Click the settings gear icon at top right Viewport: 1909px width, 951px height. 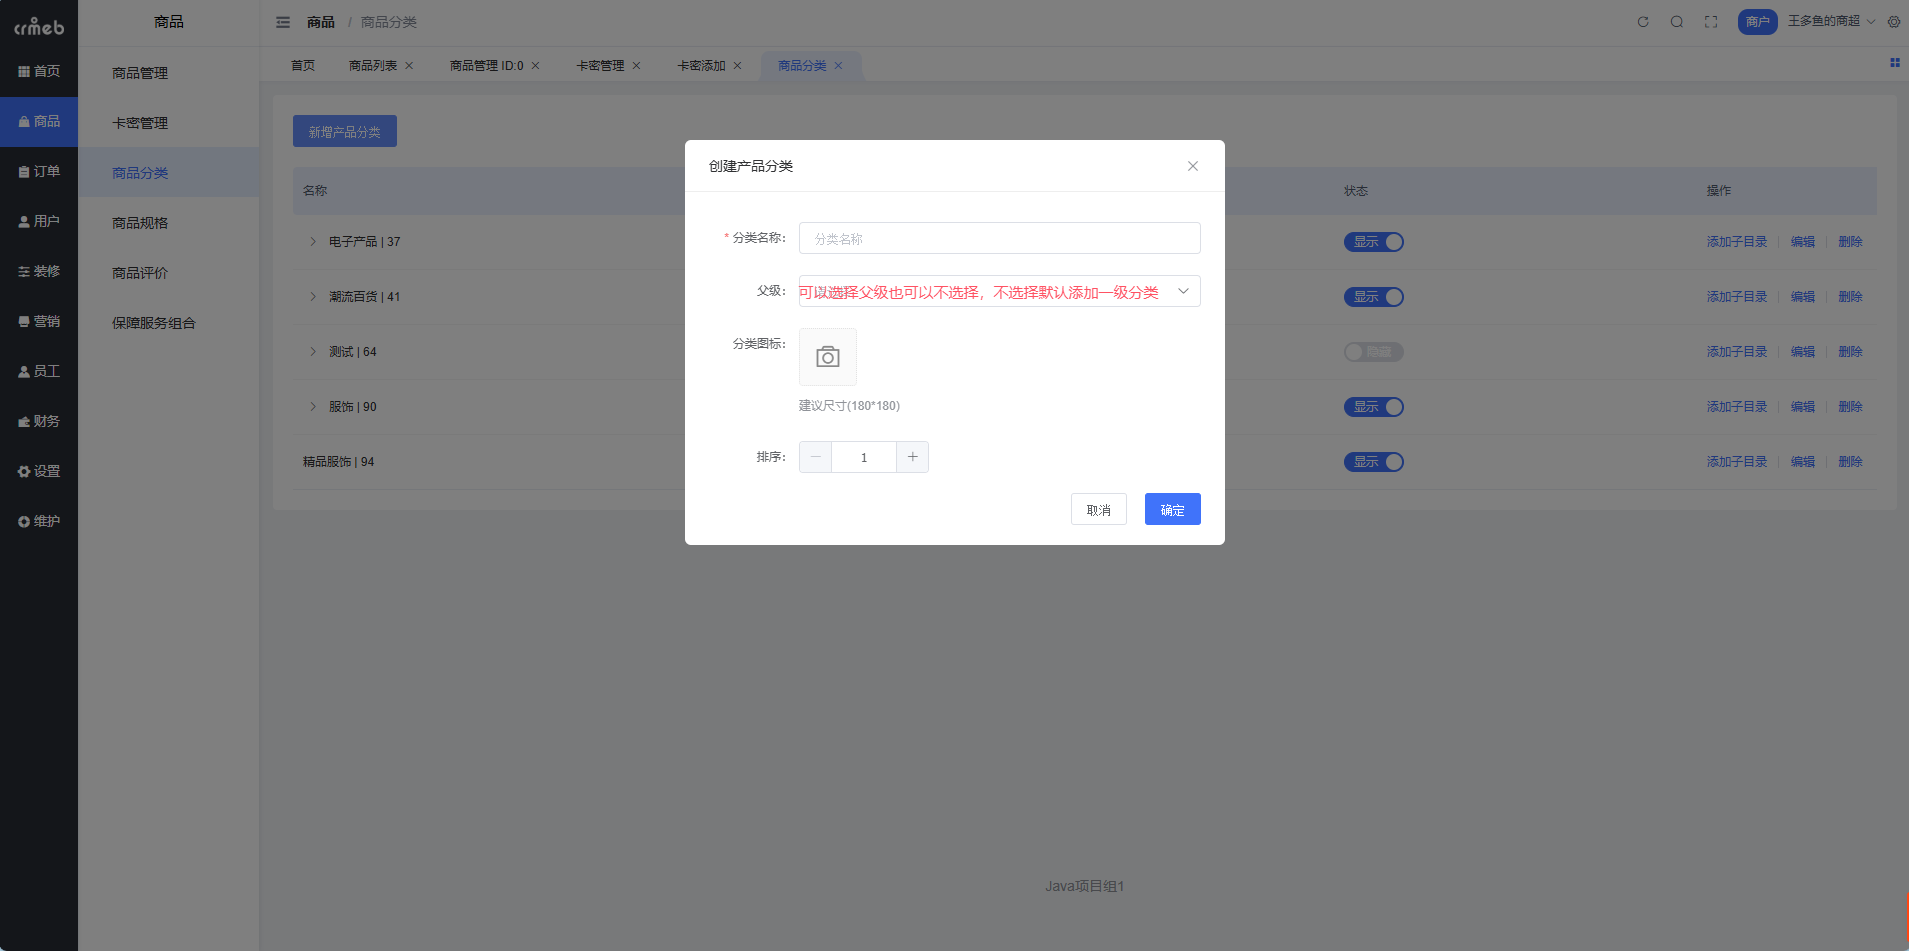(1893, 22)
